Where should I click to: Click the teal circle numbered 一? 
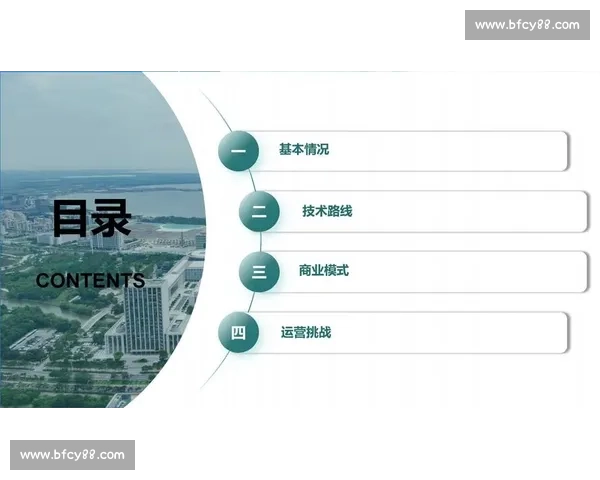coord(238,151)
